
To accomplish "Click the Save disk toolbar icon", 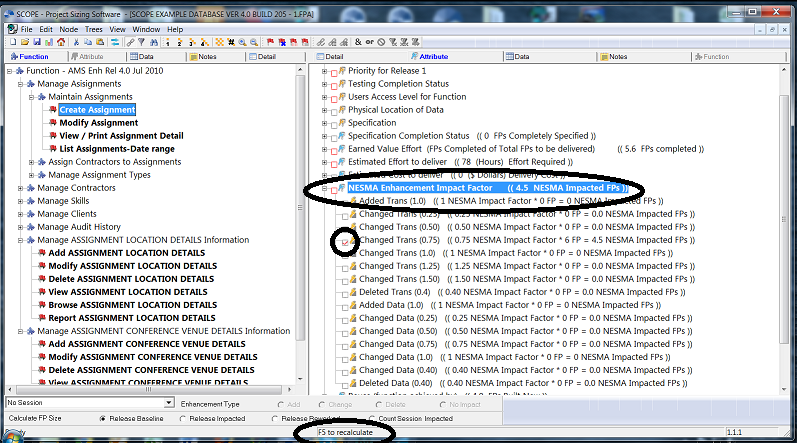I will (36, 42).
